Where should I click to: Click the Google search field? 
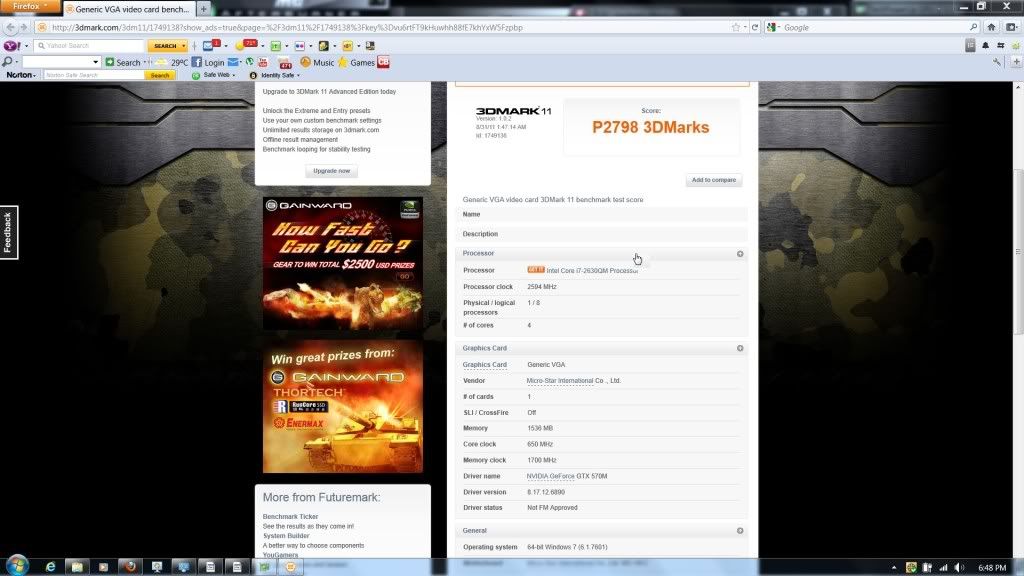(x=874, y=27)
